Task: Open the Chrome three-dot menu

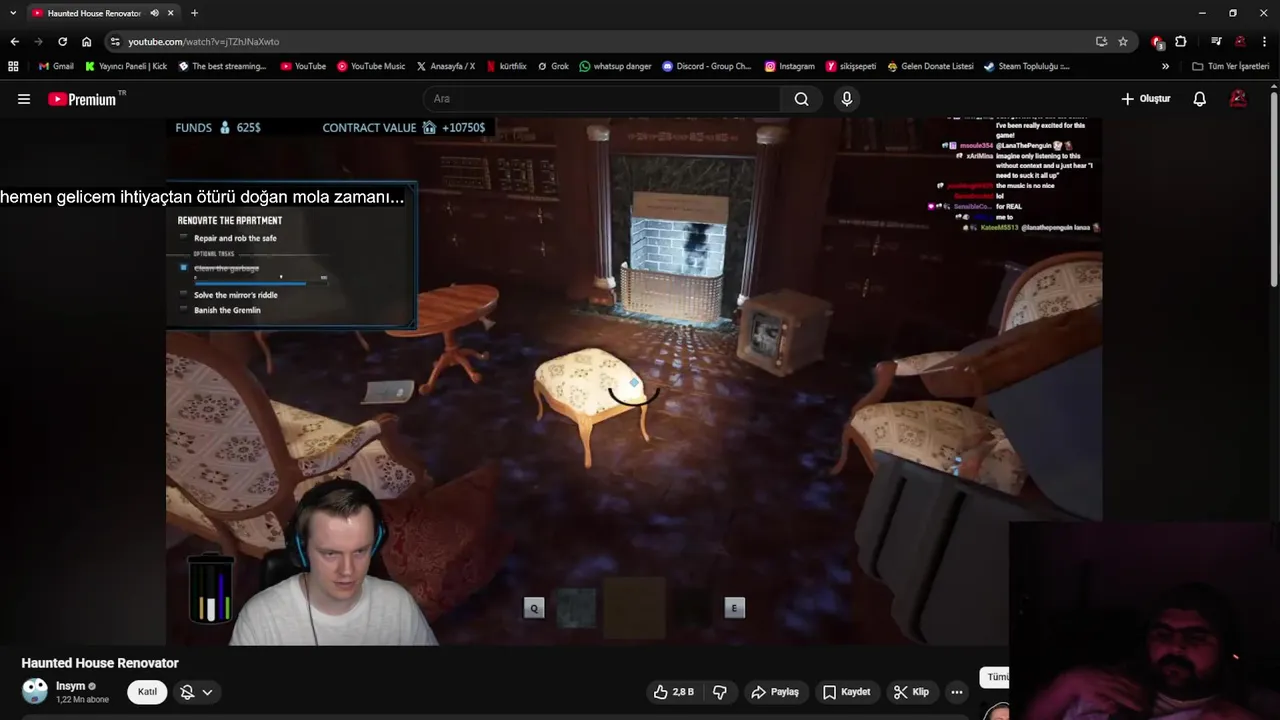Action: (x=1264, y=42)
